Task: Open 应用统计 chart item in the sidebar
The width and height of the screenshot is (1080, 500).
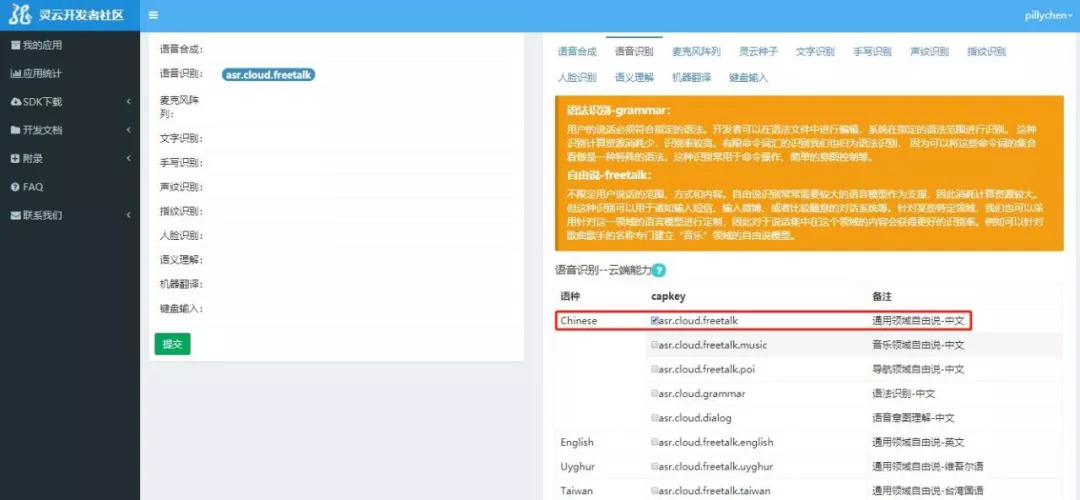Action: (37, 73)
